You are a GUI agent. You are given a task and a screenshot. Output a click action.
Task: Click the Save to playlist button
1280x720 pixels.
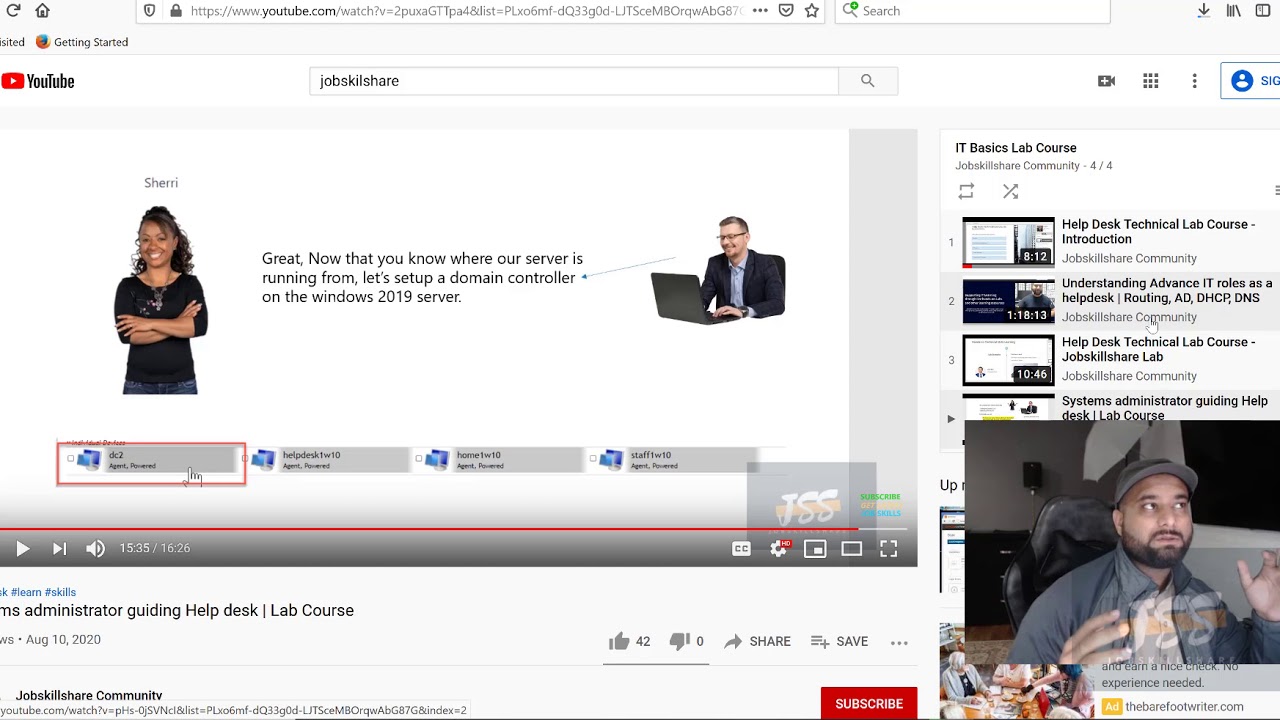(x=839, y=641)
